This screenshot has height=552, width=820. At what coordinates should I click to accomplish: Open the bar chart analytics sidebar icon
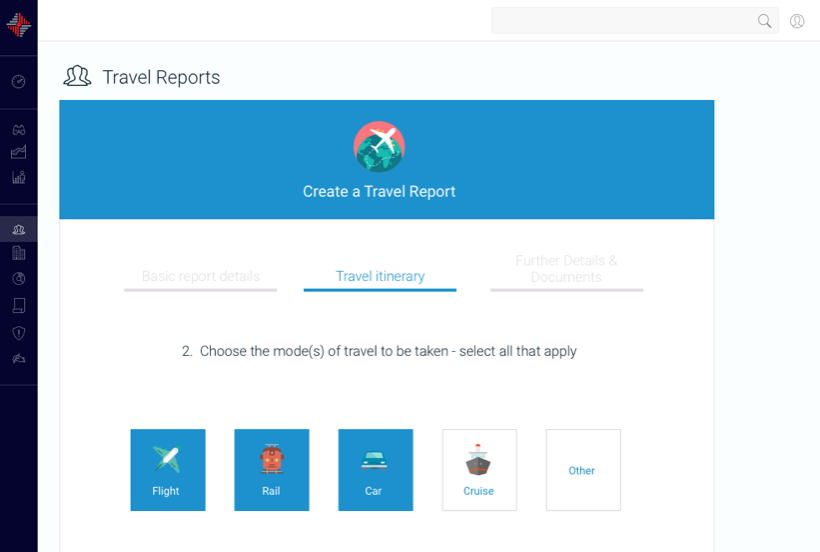click(x=18, y=177)
